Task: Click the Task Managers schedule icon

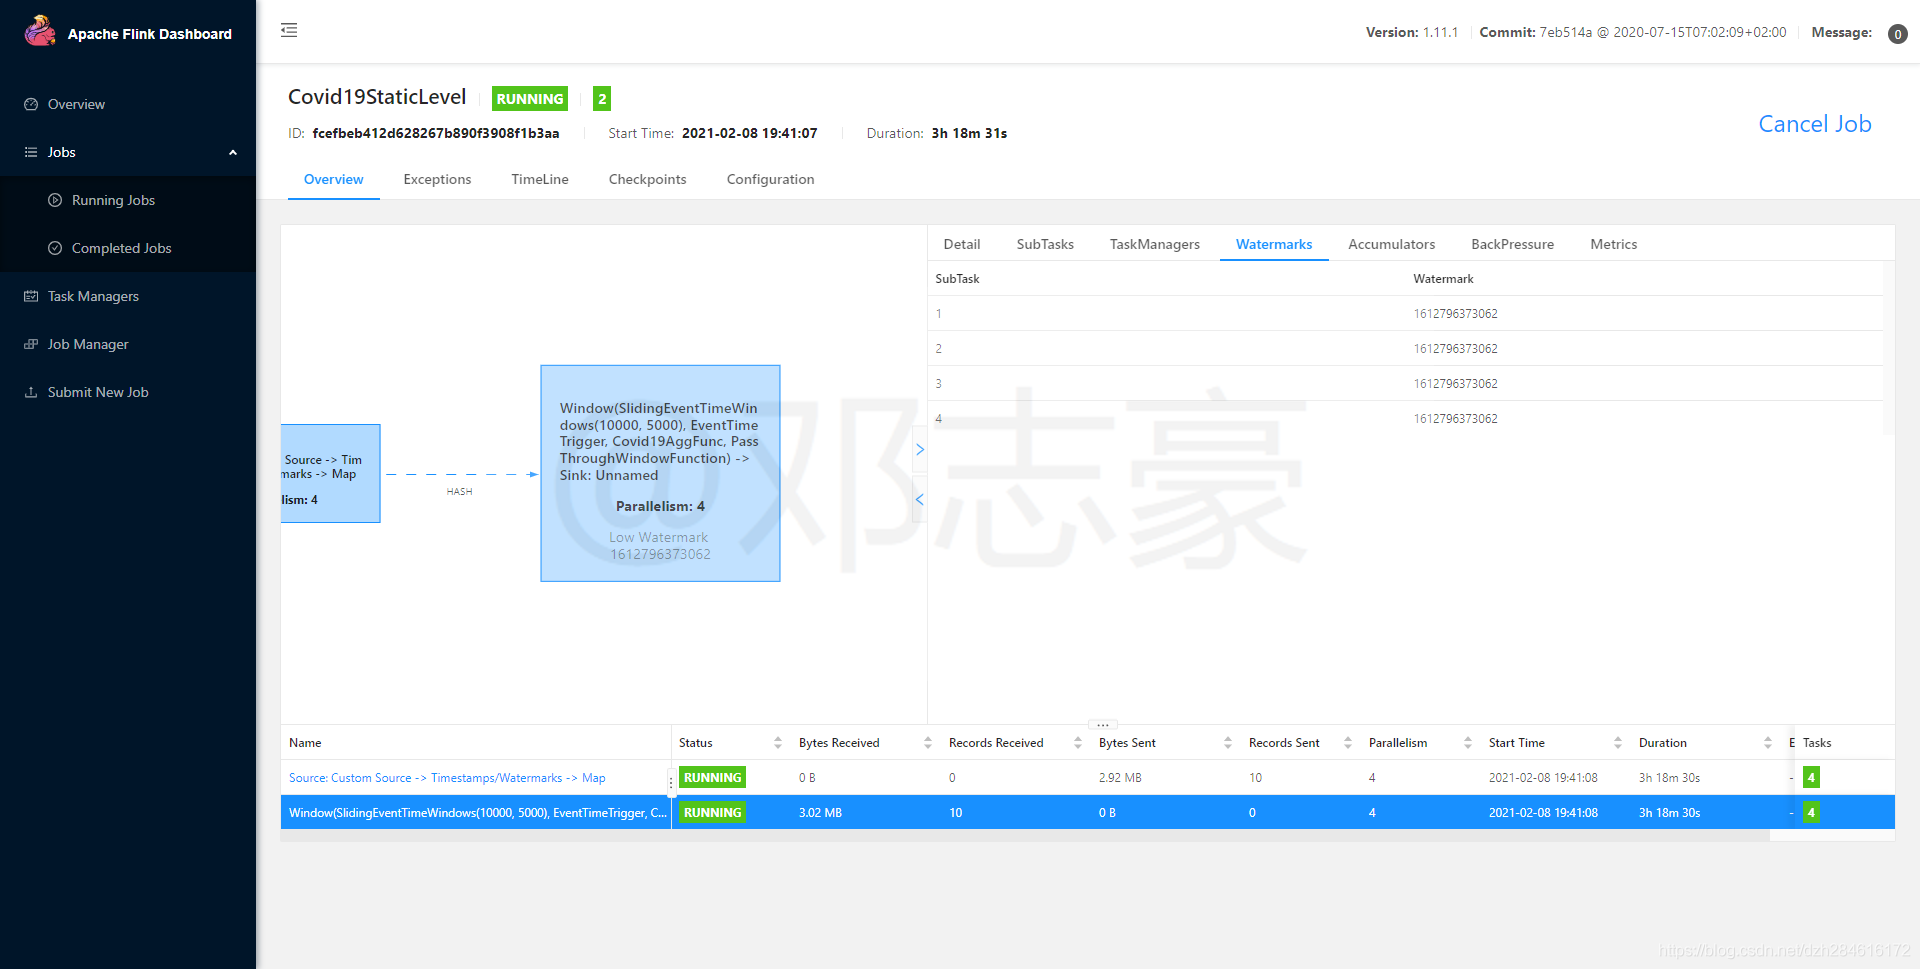Action: point(31,296)
